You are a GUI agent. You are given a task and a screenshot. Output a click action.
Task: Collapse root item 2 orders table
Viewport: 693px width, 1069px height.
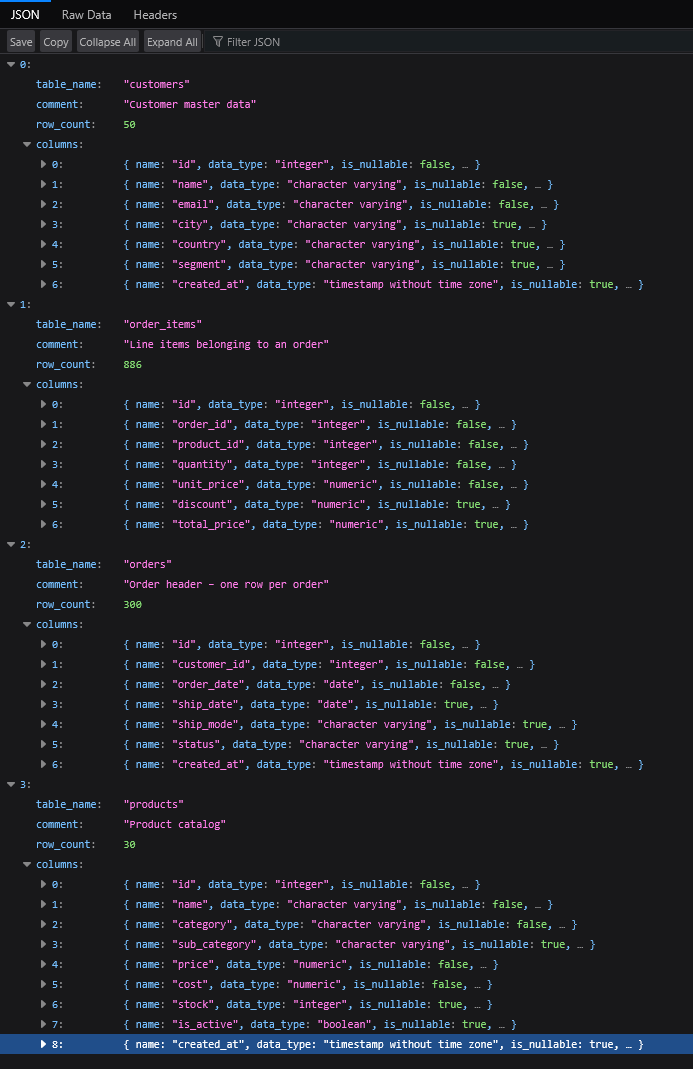pyautogui.click(x=11, y=545)
